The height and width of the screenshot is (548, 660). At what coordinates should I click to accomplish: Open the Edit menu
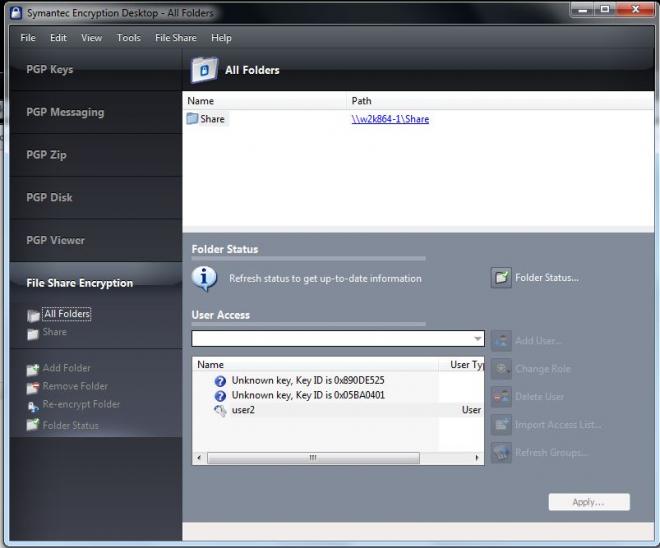click(58, 38)
